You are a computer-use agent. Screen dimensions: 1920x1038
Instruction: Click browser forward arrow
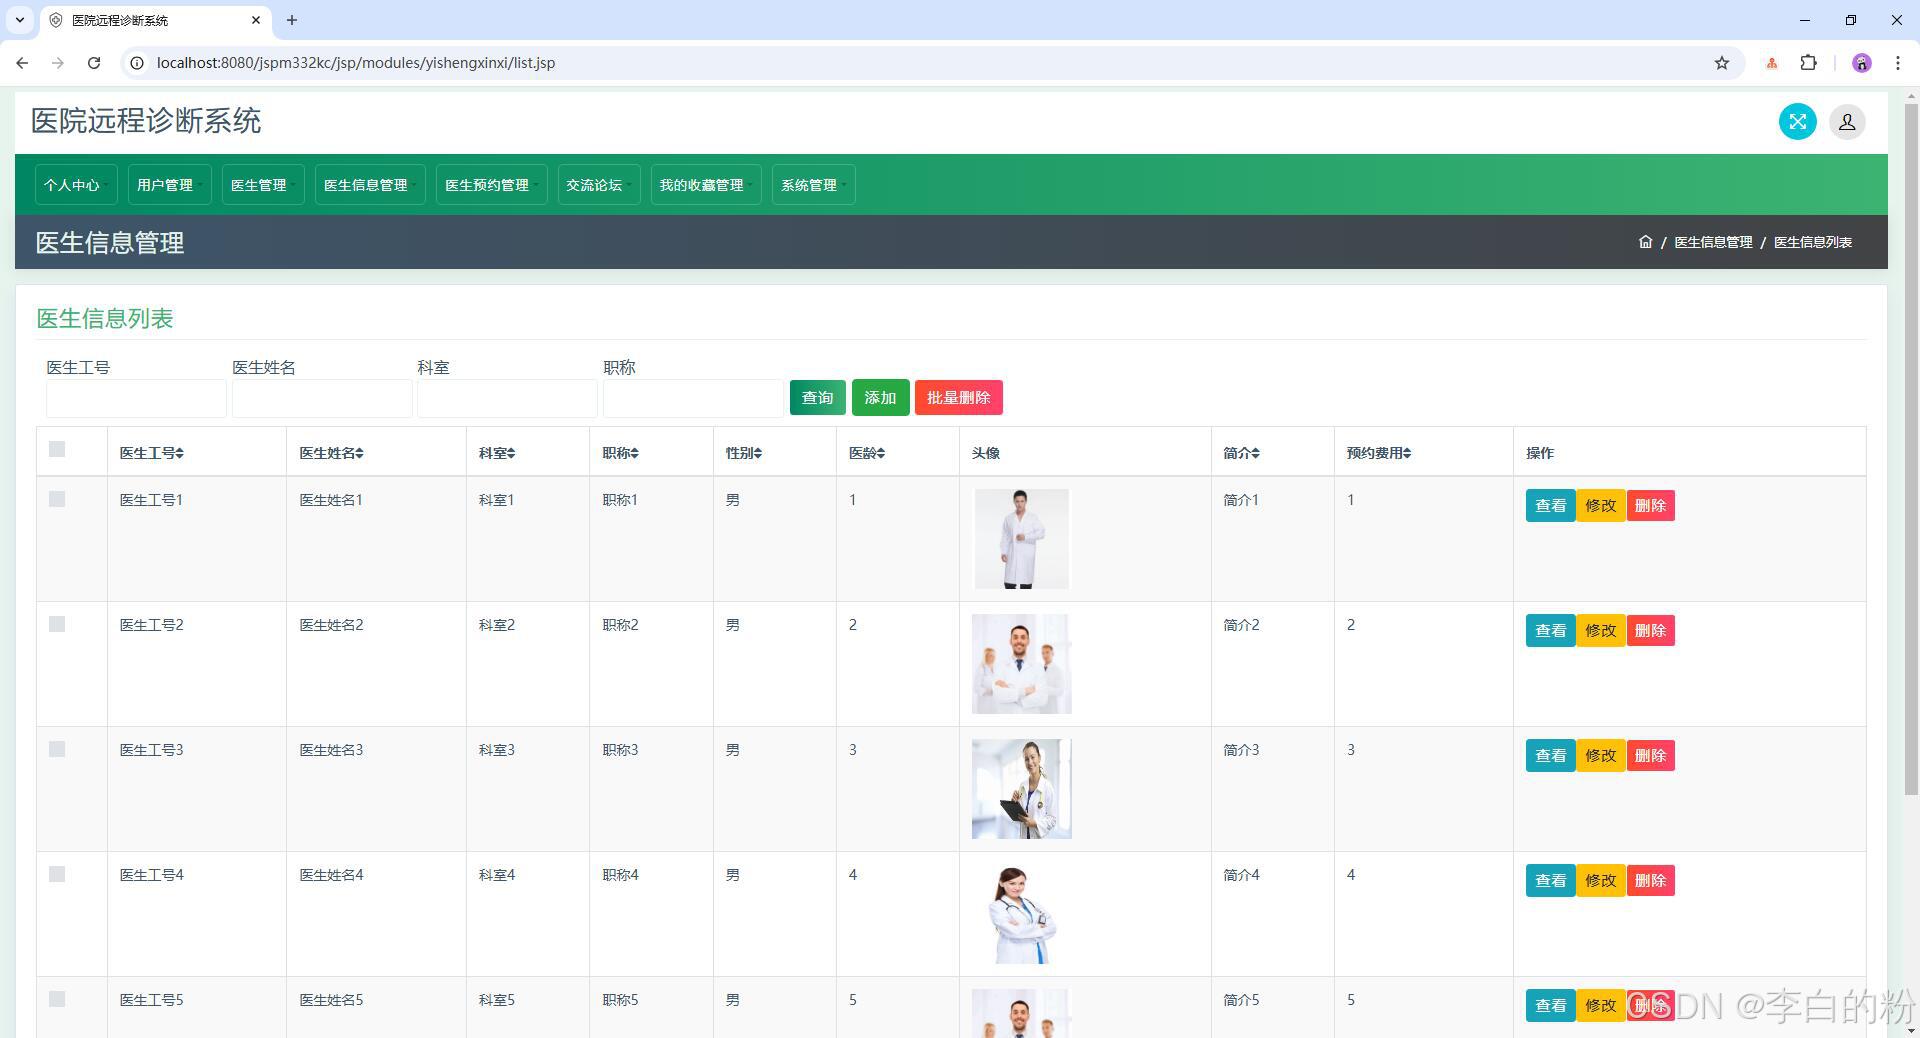[x=58, y=63]
